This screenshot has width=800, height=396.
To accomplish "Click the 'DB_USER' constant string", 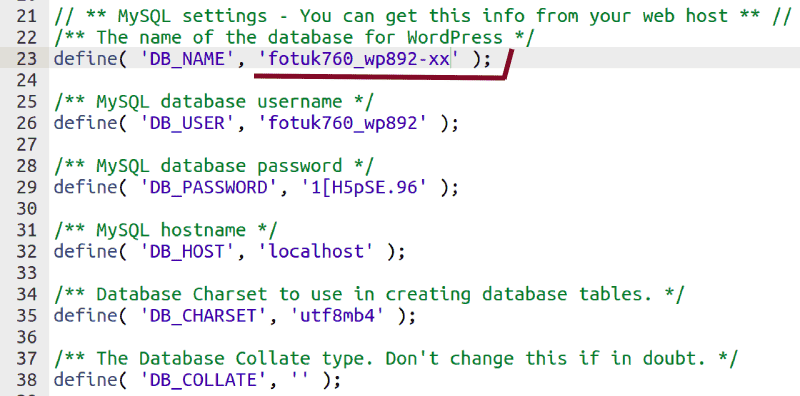I will [x=187, y=123].
